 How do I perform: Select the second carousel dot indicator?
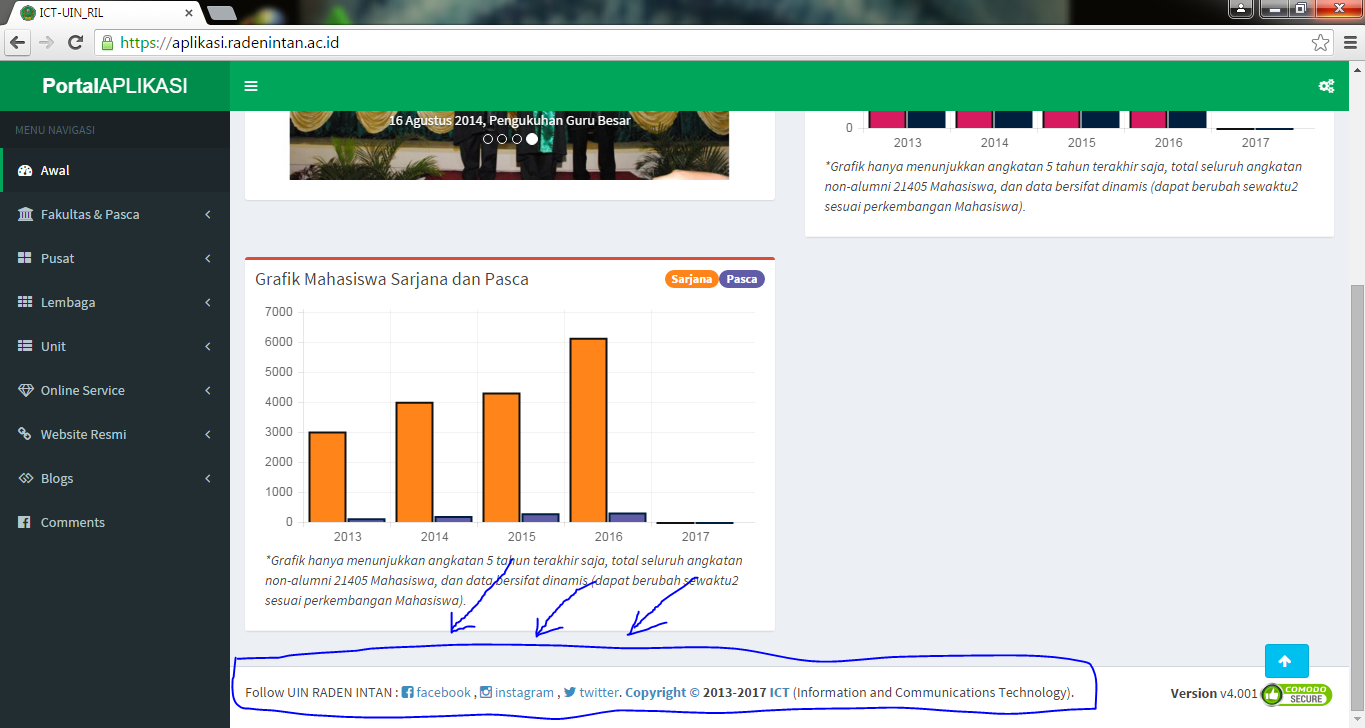502,139
